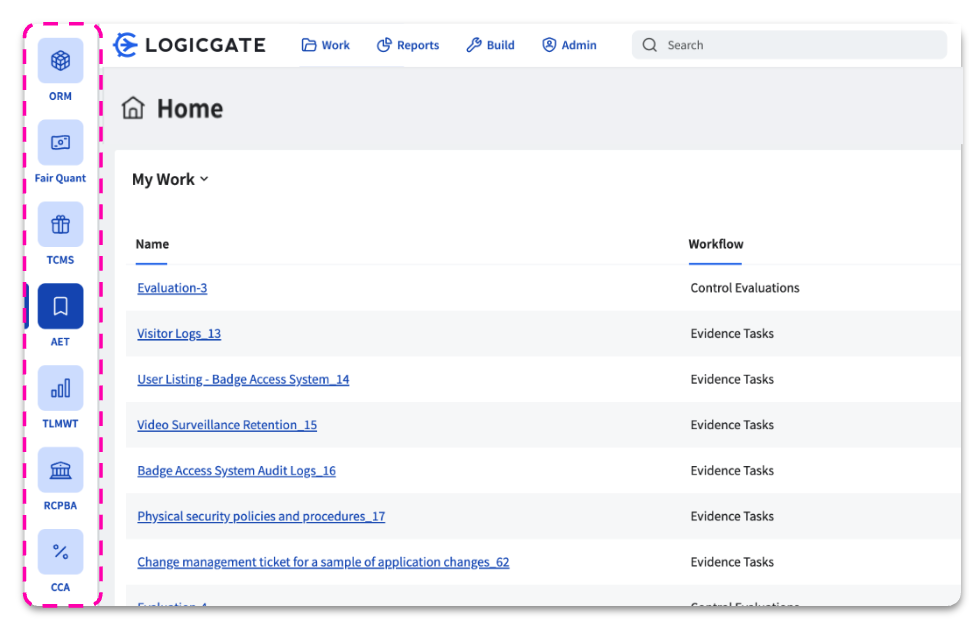Click the Home house icon
969x622 pixels.
[x=133, y=108]
